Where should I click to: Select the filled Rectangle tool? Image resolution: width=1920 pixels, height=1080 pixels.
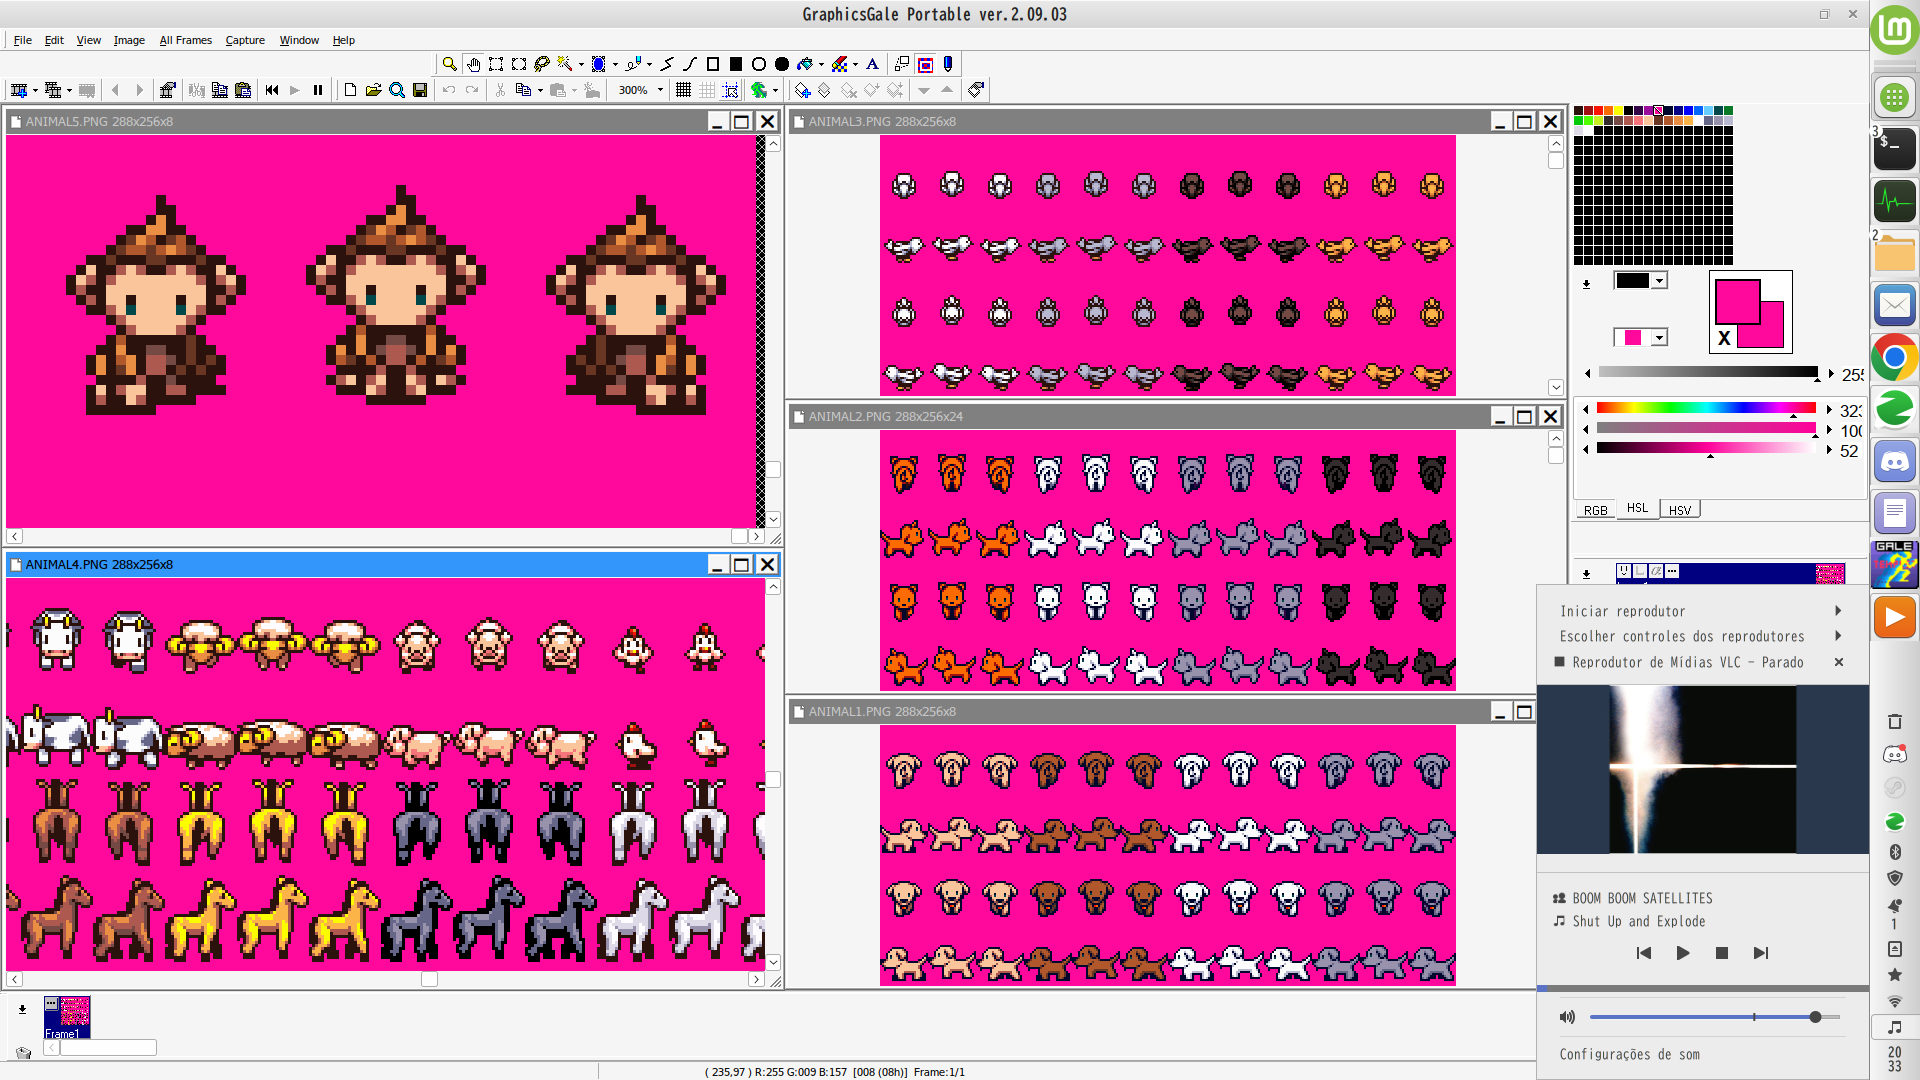tap(736, 64)
